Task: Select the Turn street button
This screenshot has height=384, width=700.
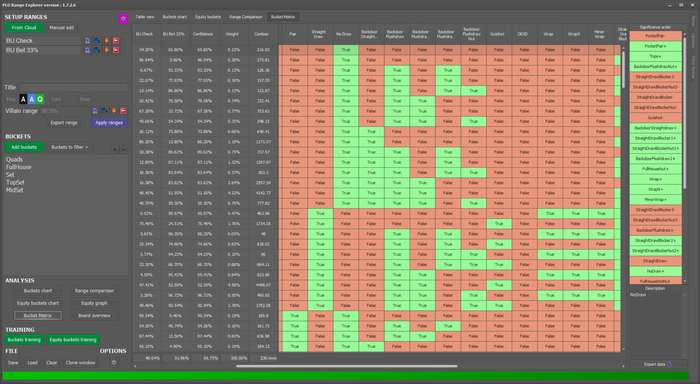Action: click(x=56, y=99)
